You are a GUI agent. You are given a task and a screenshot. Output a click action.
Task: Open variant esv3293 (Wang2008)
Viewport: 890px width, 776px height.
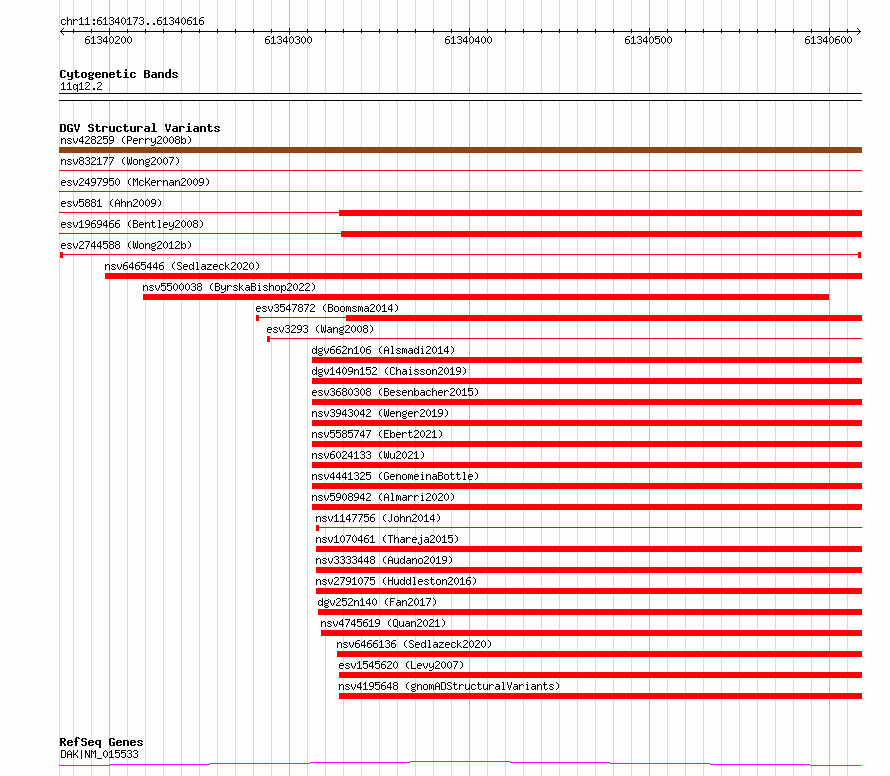320,329
